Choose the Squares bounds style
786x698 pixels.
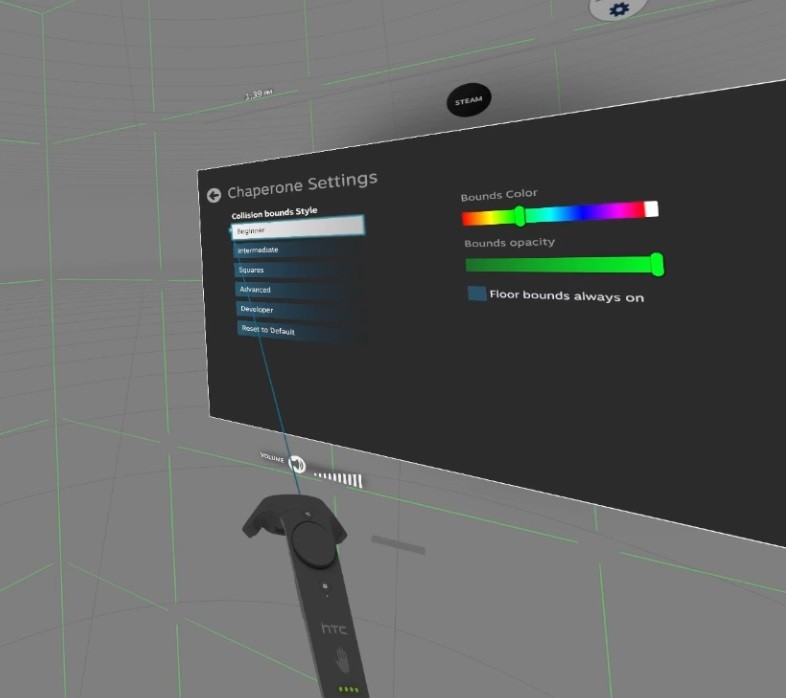point(300,269)
